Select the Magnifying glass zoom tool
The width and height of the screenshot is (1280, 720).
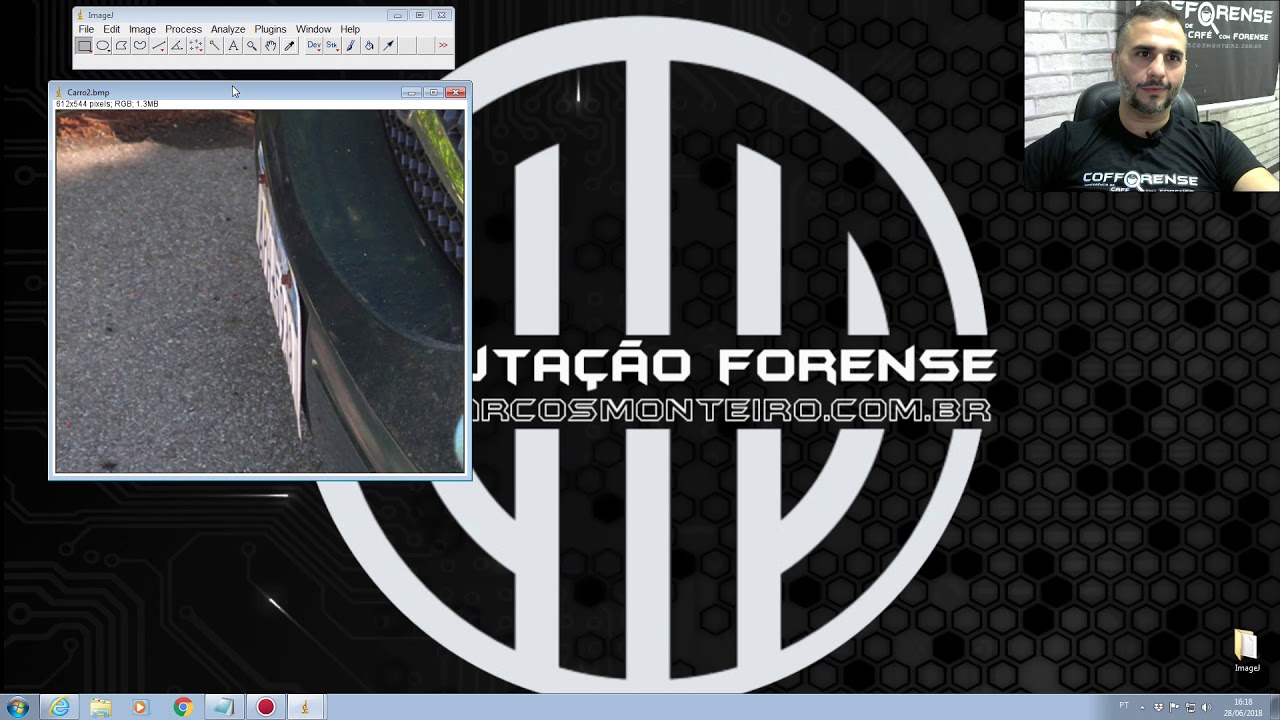pos(252,46)
